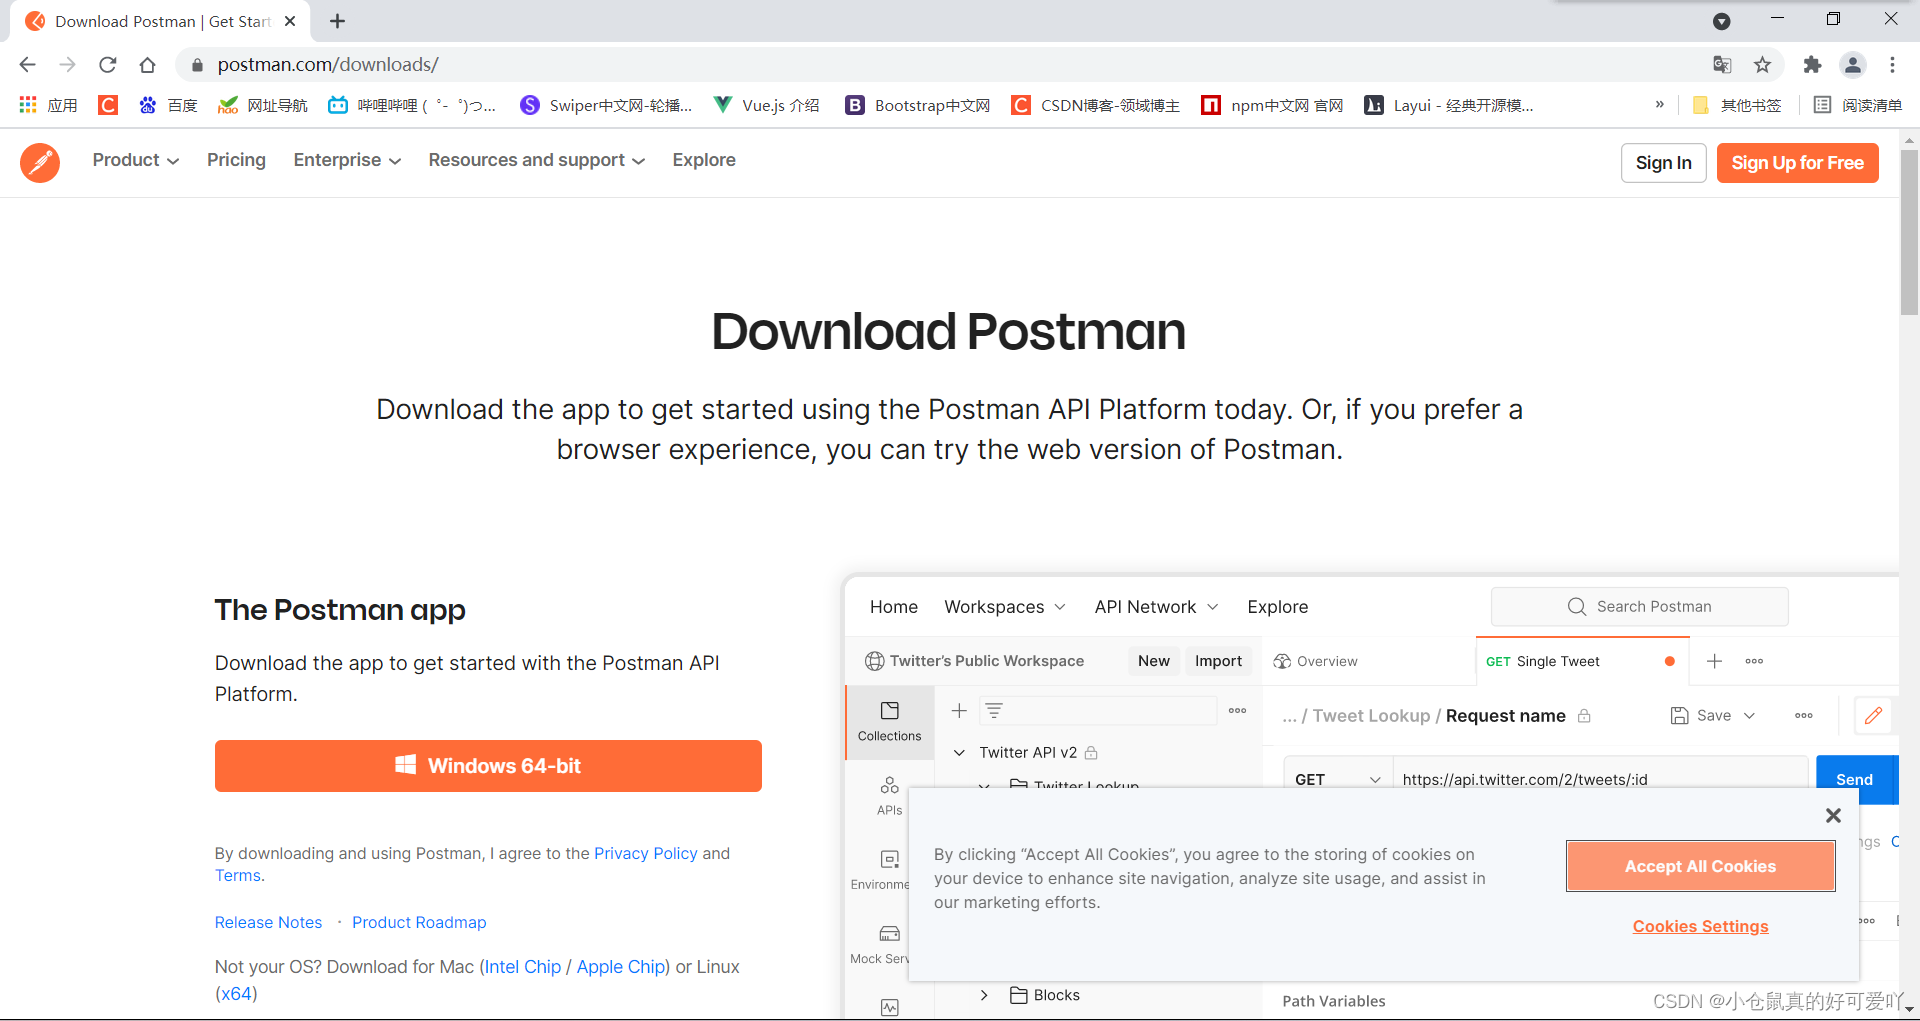The width and height of the screenshot is (1920, 1021).
Task: Expand the Blocks folder
Action: coord(984,995)
